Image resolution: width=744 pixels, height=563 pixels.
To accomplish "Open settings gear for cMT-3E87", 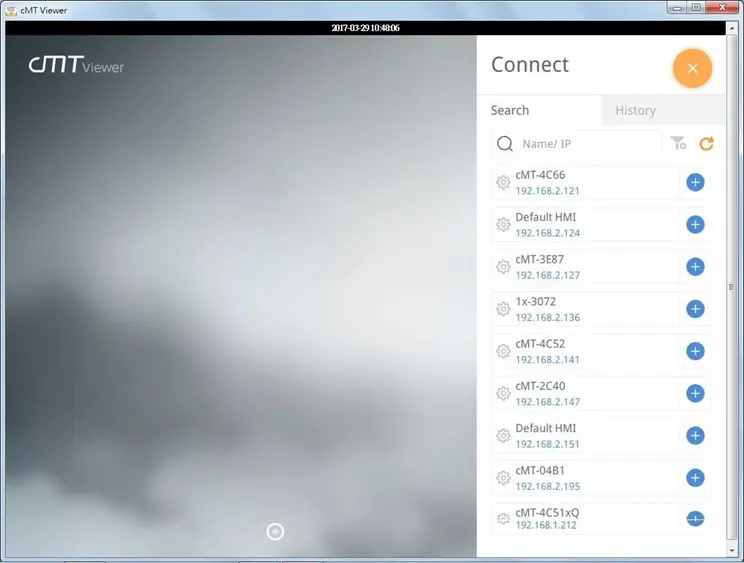I will click(x=503, y=267).
